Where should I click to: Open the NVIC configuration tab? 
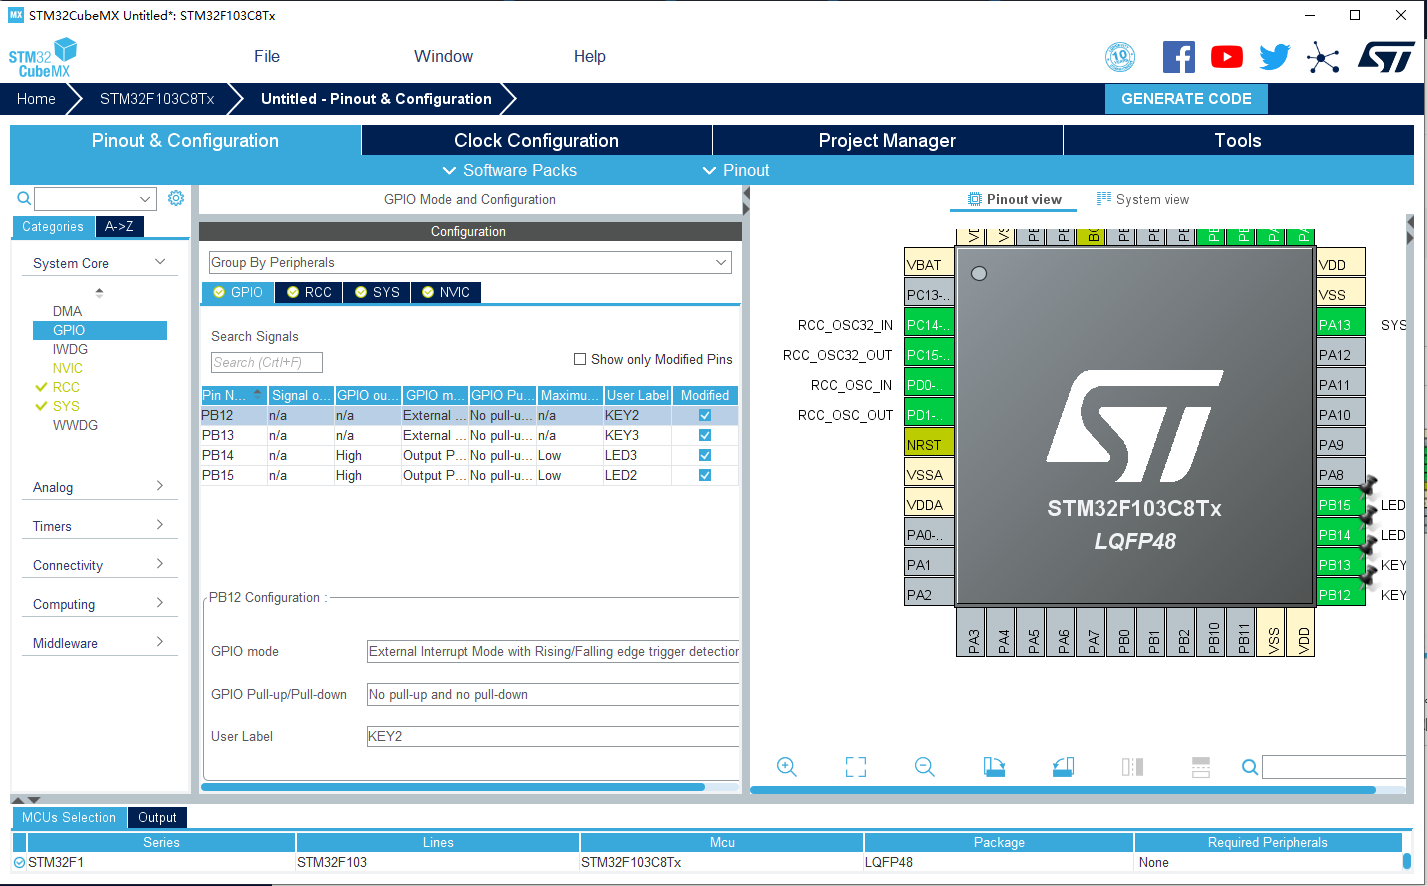pyautogui.click(x=445, y=292)
